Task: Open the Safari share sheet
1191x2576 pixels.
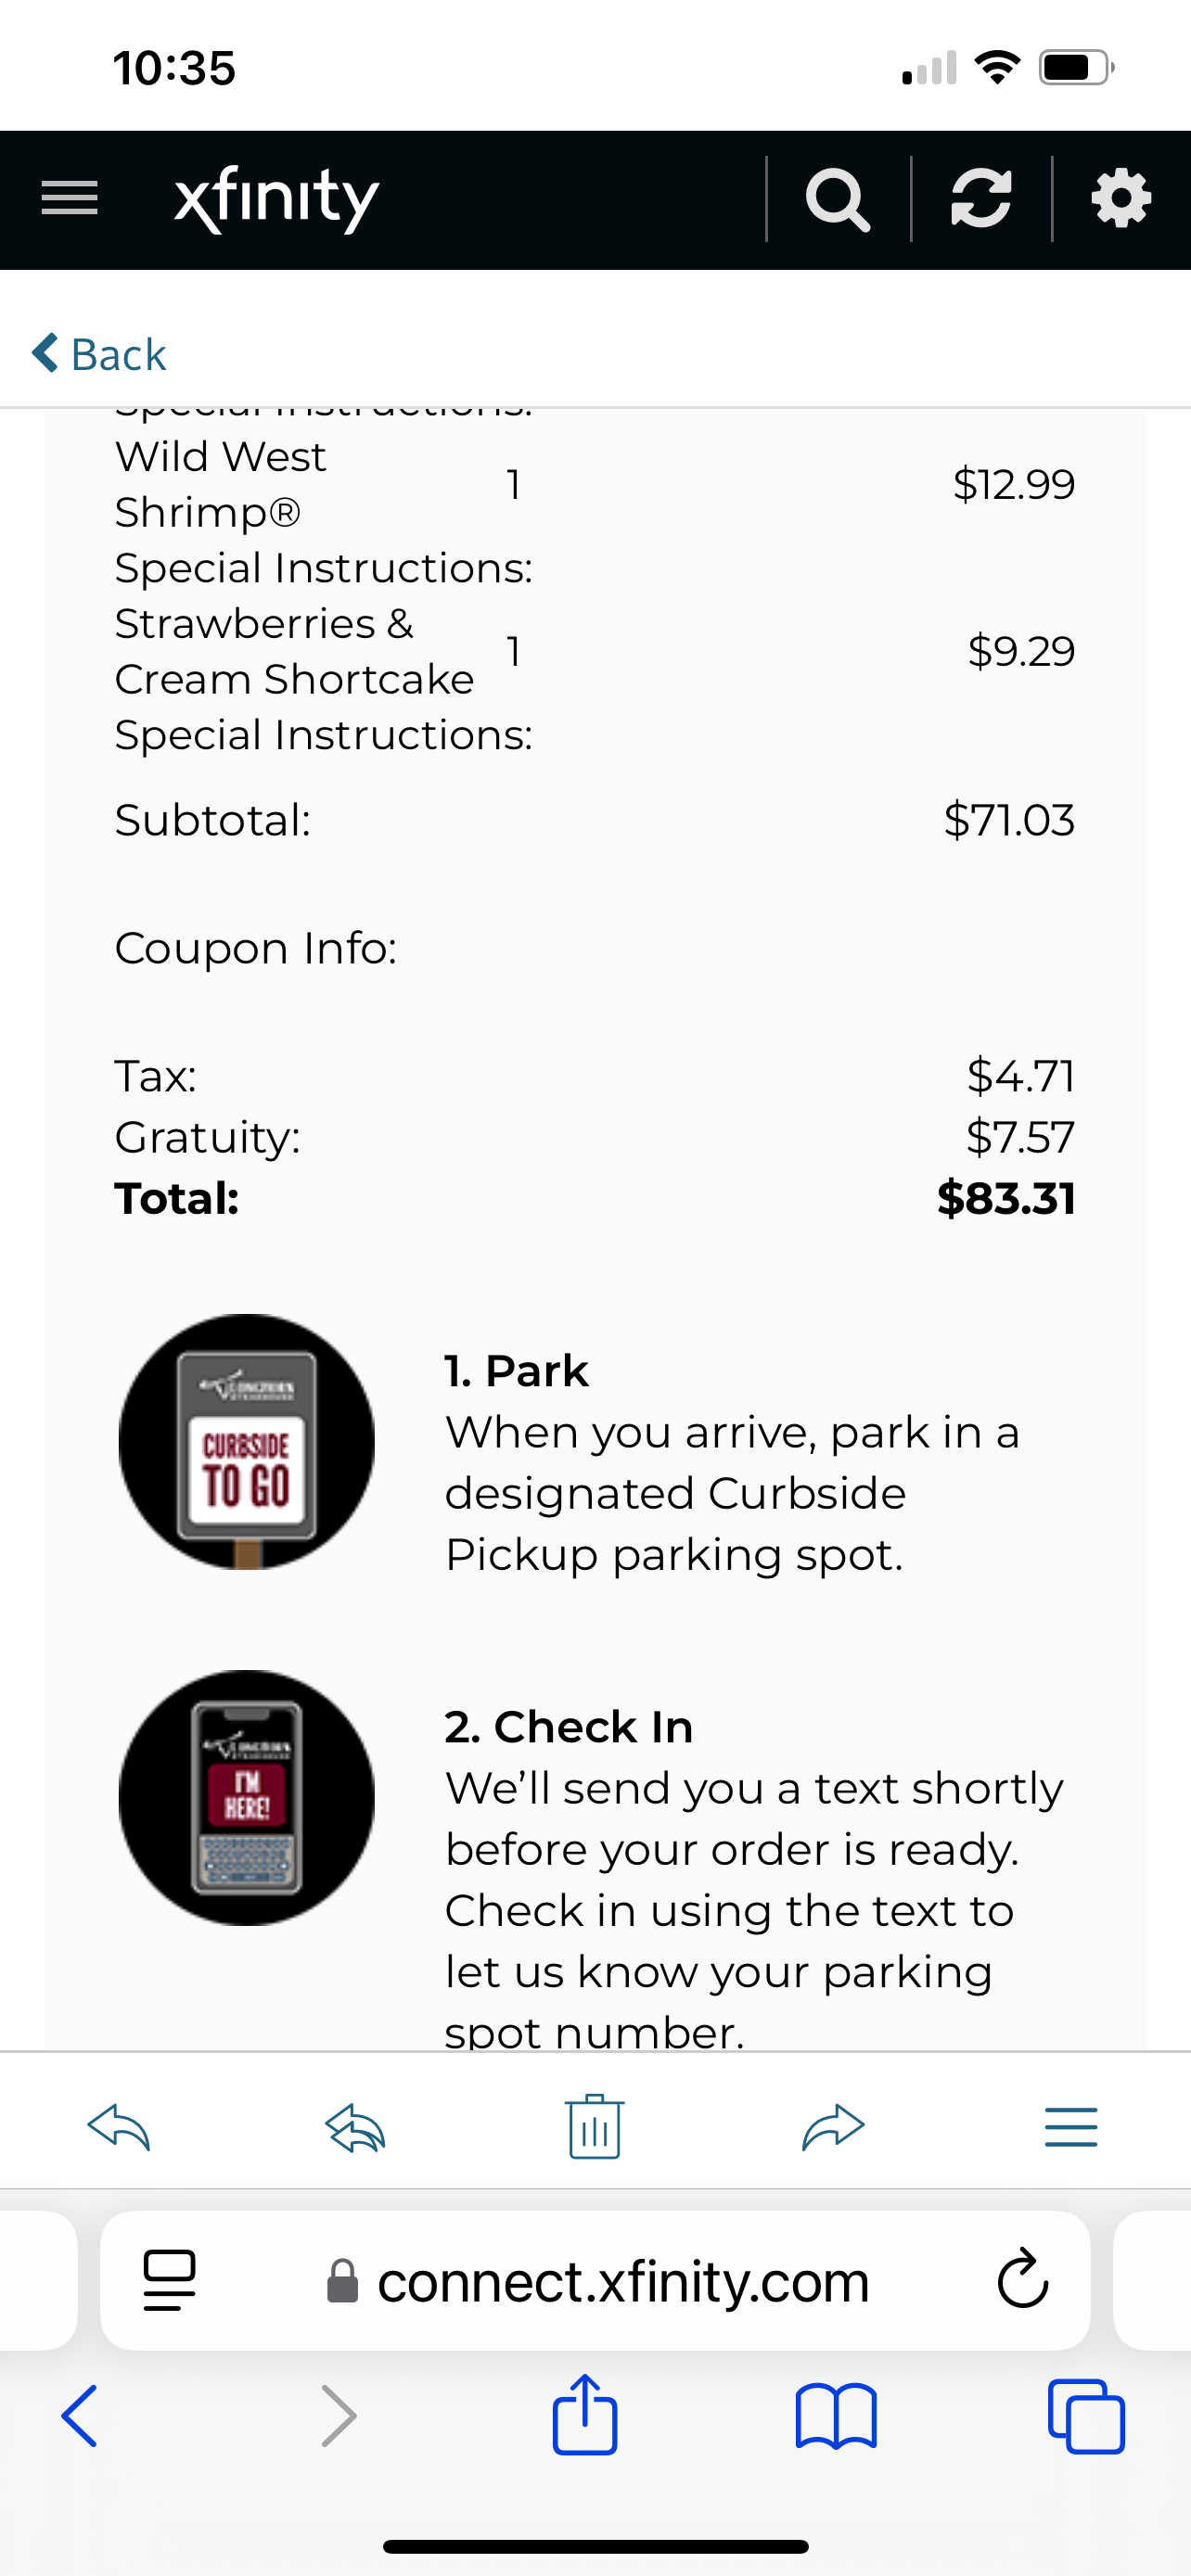Action: (x=585, y=2413)
